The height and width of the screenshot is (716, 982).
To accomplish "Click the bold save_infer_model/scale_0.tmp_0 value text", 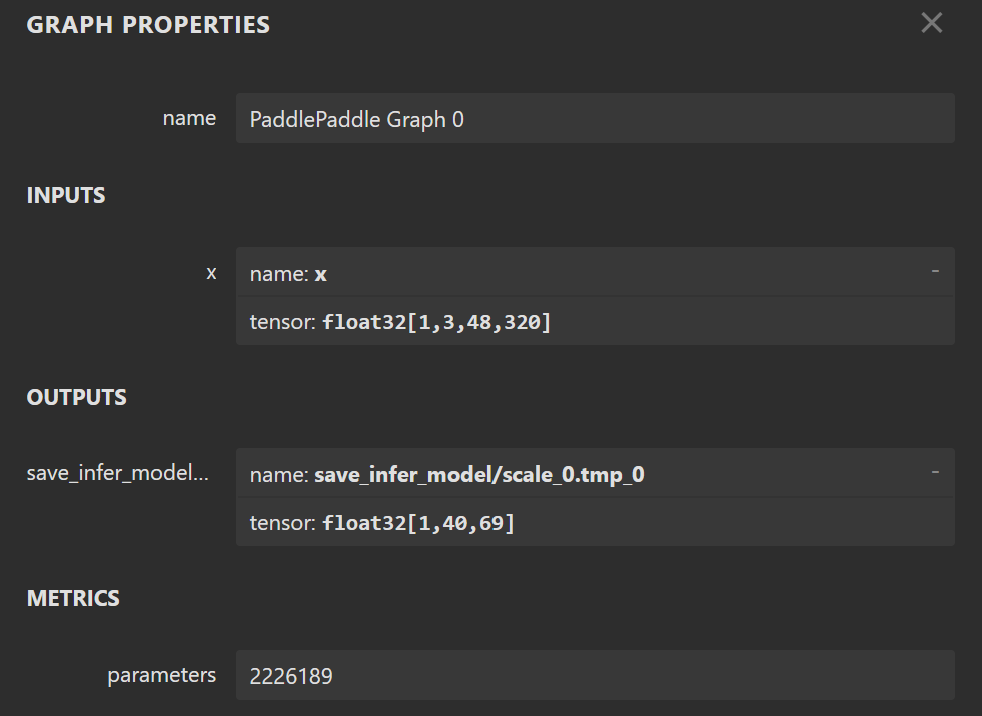I will 479,474.
